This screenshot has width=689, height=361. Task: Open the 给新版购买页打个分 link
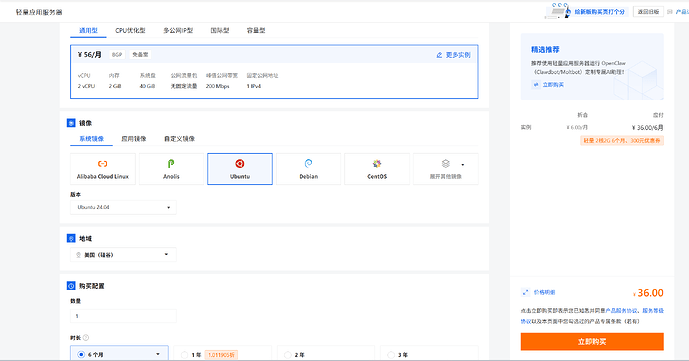pos(599,12)
